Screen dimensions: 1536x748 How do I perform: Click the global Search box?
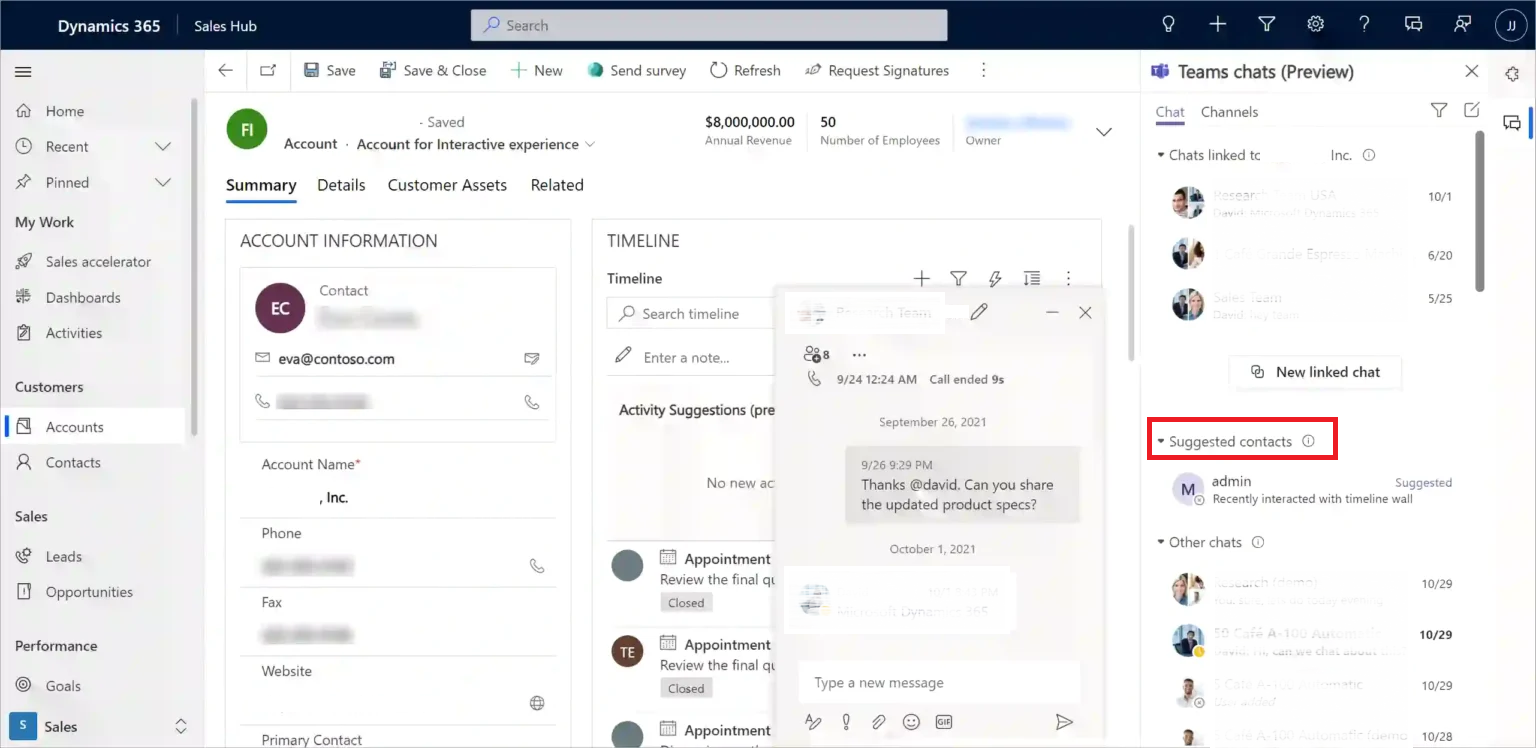pyautogui.click(x=709, y=26)
